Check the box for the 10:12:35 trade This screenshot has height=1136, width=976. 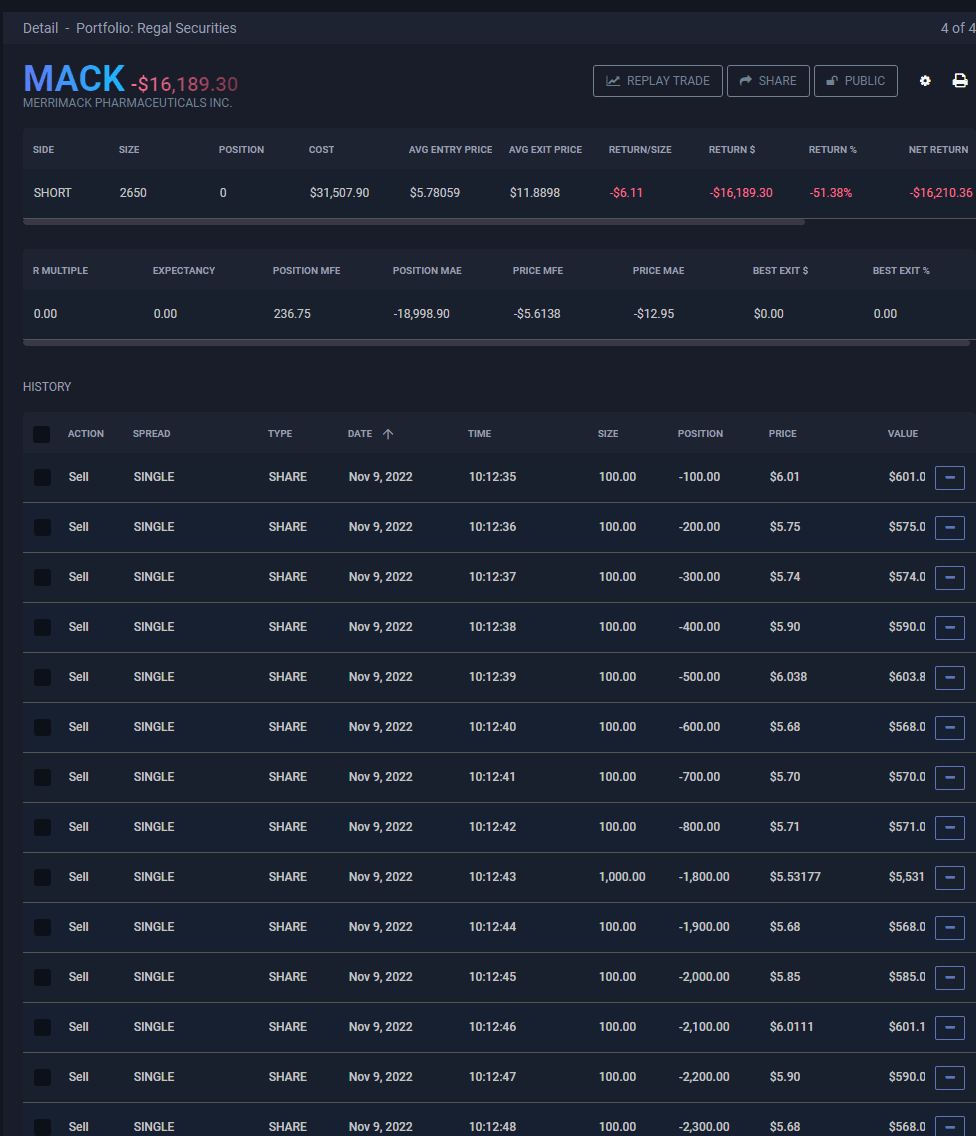tap(42, 477)
